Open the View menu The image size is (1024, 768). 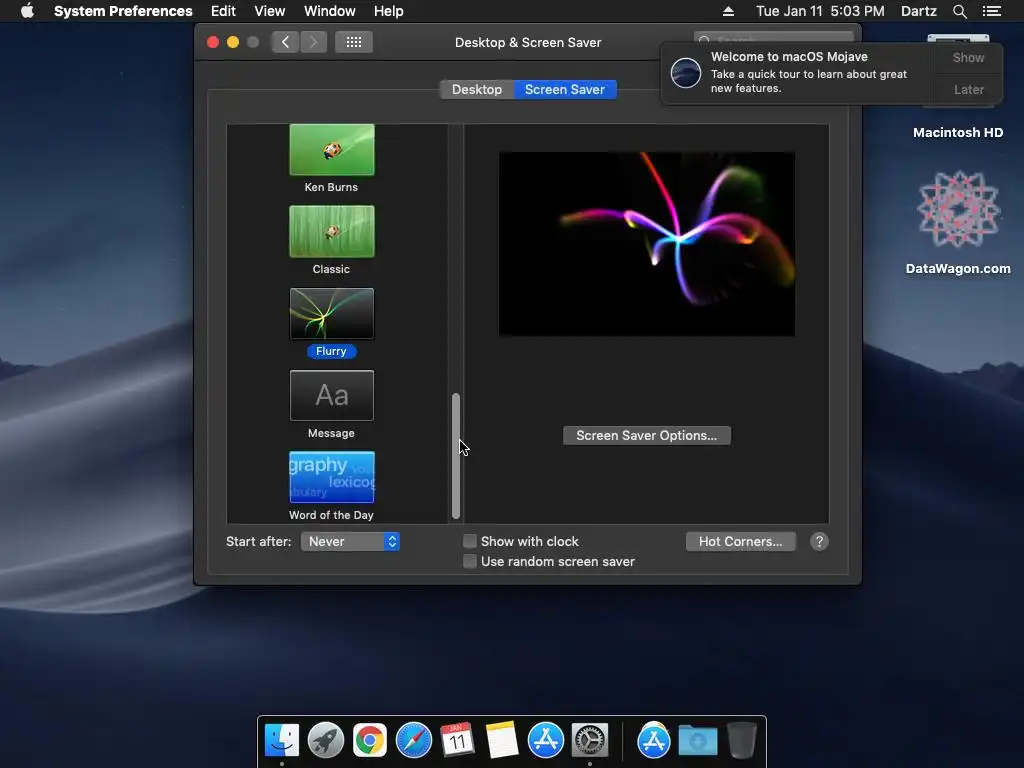point(270,11)
